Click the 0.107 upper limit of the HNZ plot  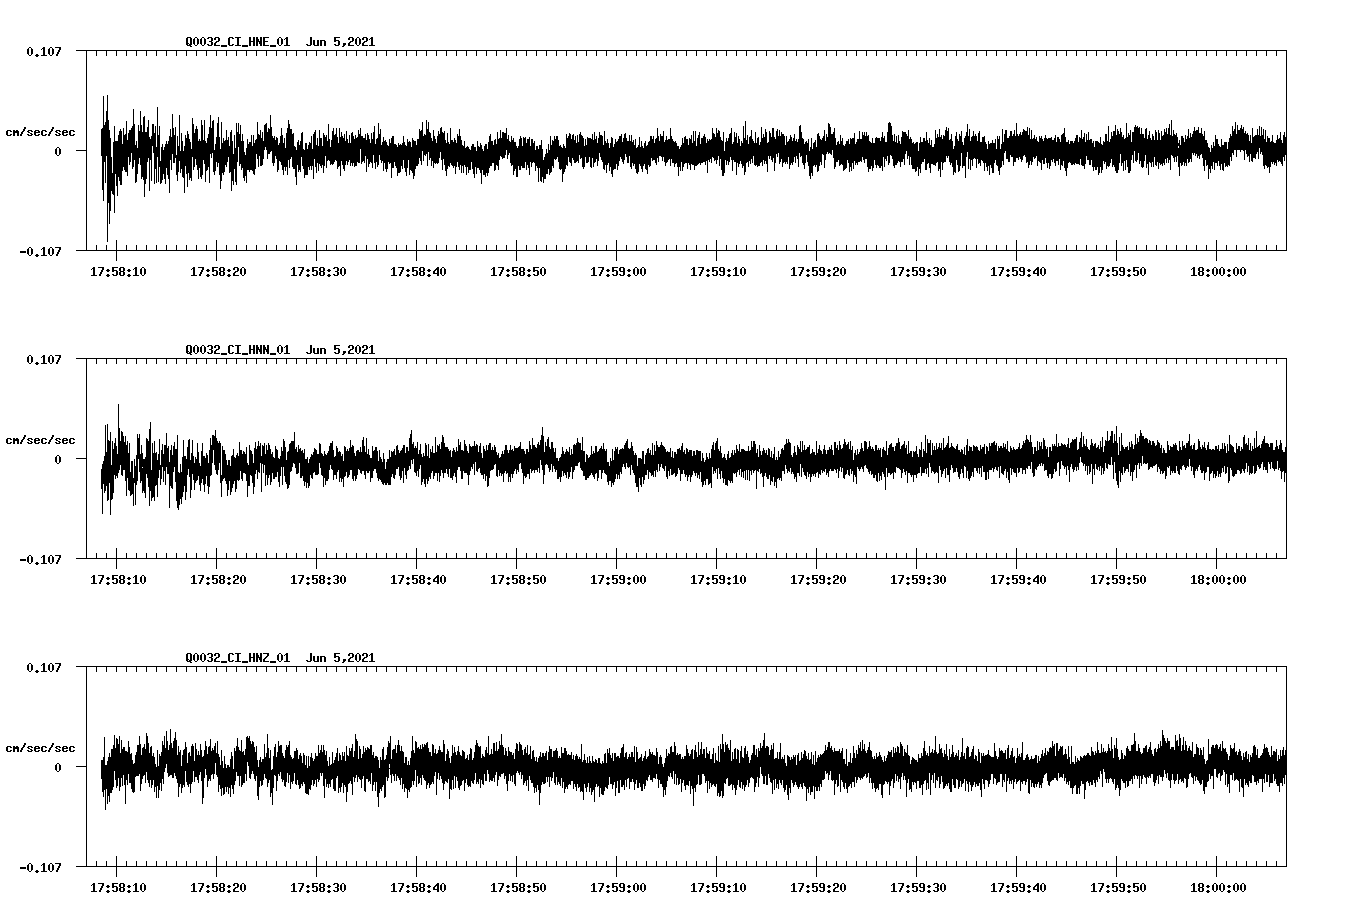pos(43,667)
